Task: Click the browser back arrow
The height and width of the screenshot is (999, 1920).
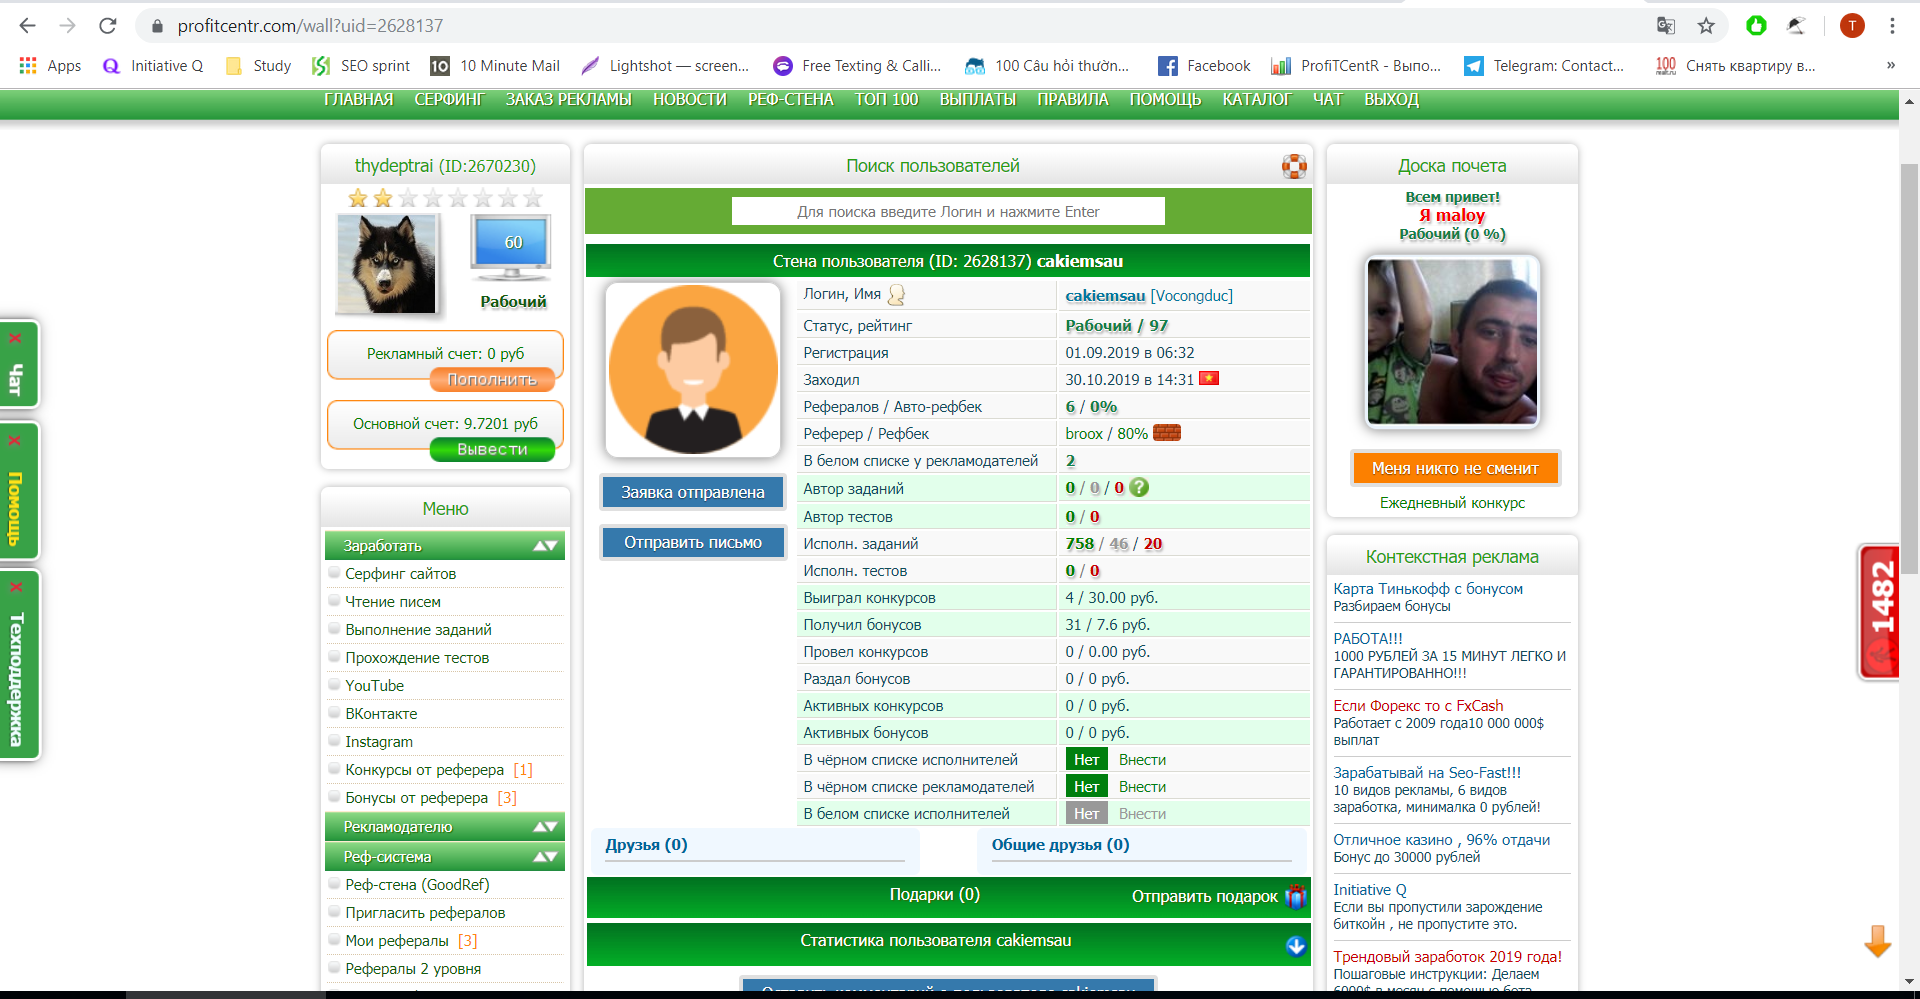Action: pyautogui.click(x=27, y=26)
